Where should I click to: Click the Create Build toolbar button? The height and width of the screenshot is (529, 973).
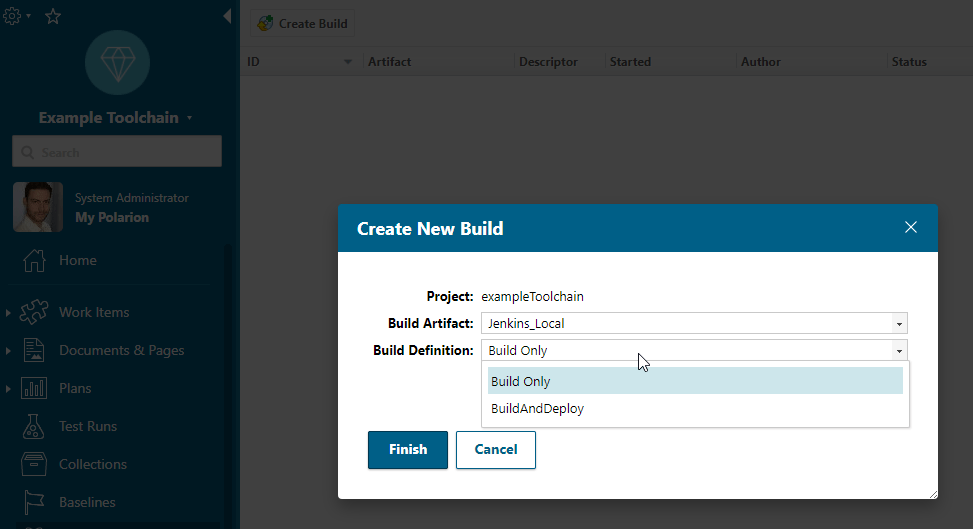coord(302,23)
